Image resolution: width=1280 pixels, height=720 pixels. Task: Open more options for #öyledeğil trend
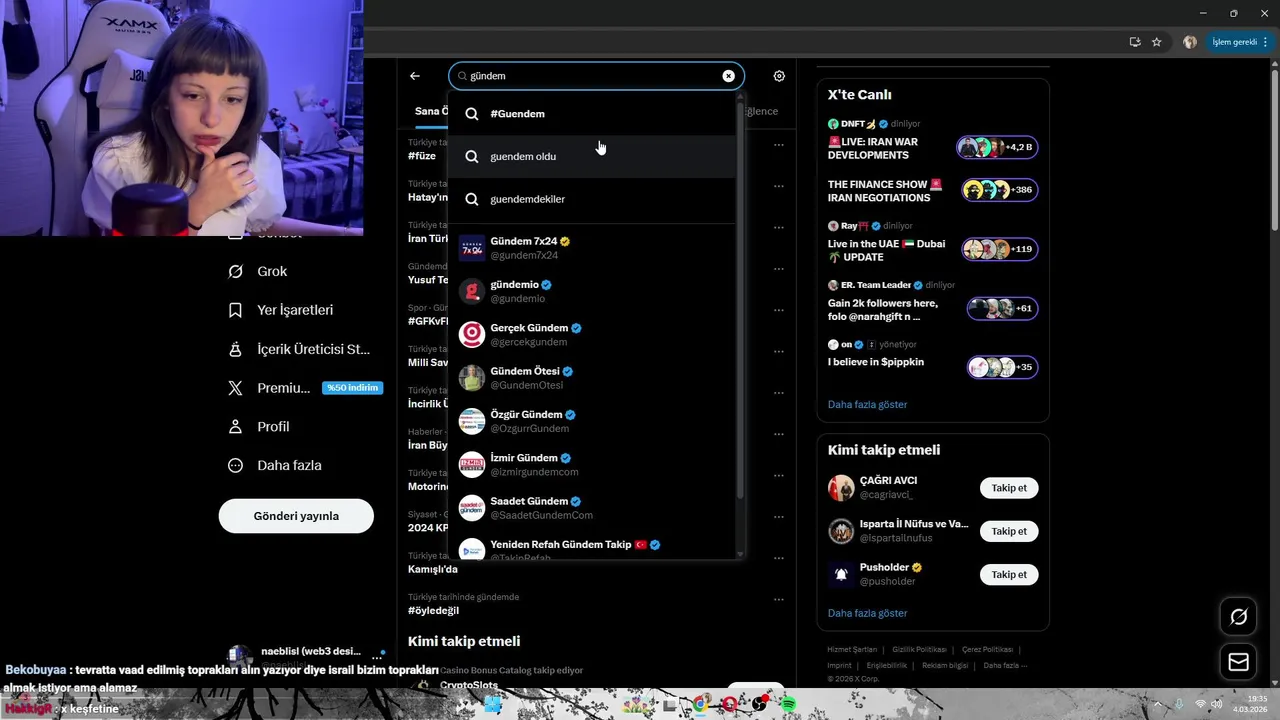click(779, 599)
